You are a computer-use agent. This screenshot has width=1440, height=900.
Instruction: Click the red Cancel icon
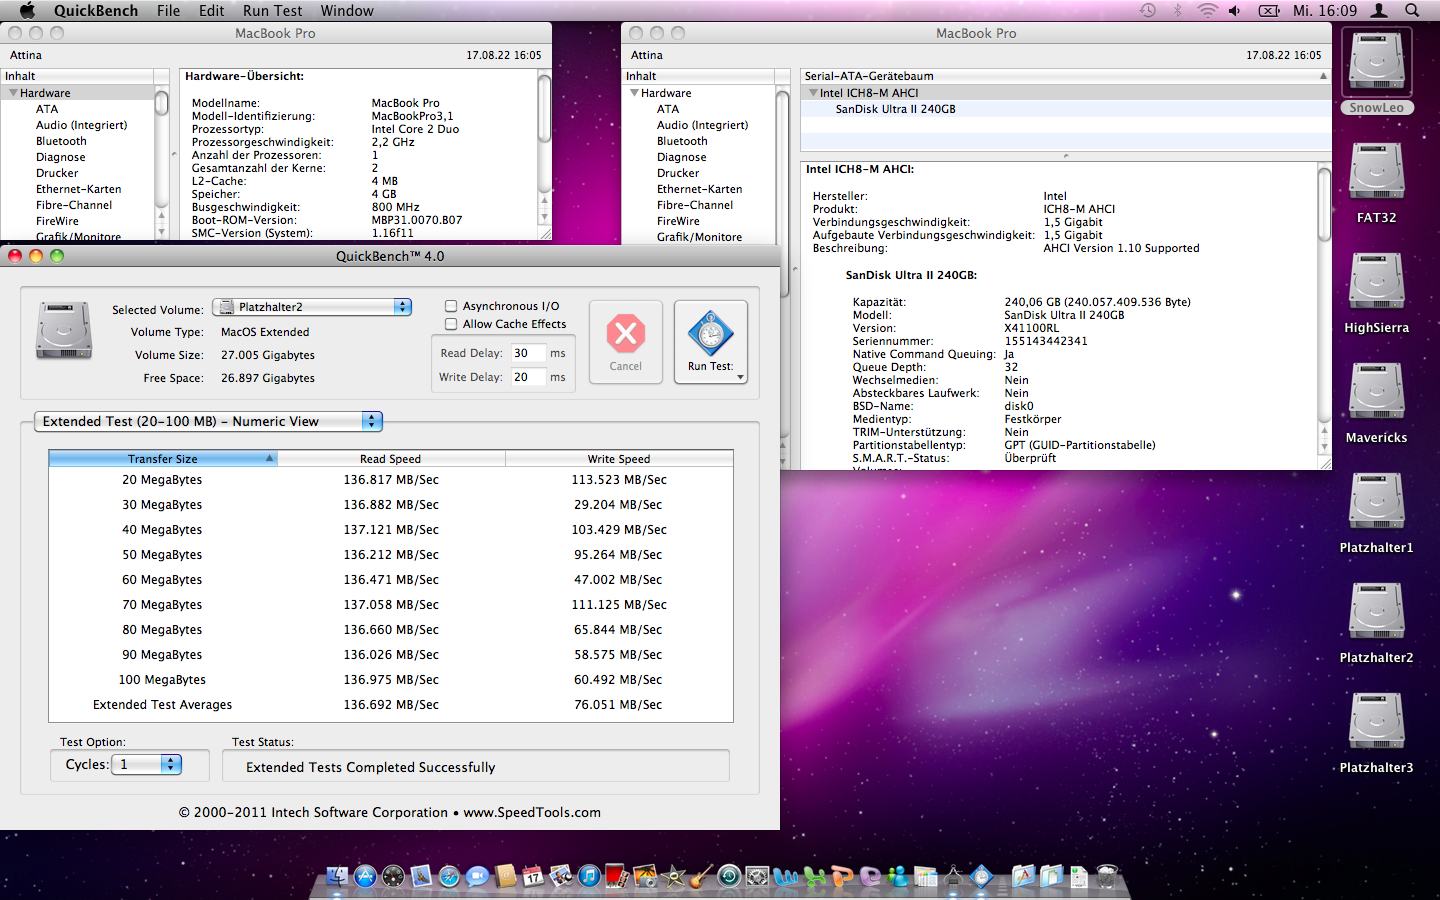click(626, 334)
